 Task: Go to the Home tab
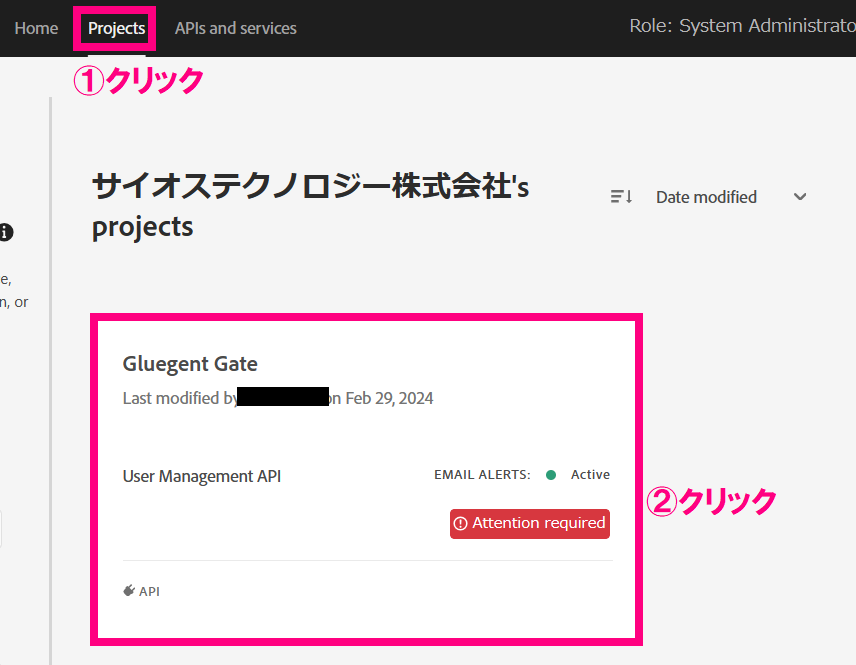click(36, 28)
